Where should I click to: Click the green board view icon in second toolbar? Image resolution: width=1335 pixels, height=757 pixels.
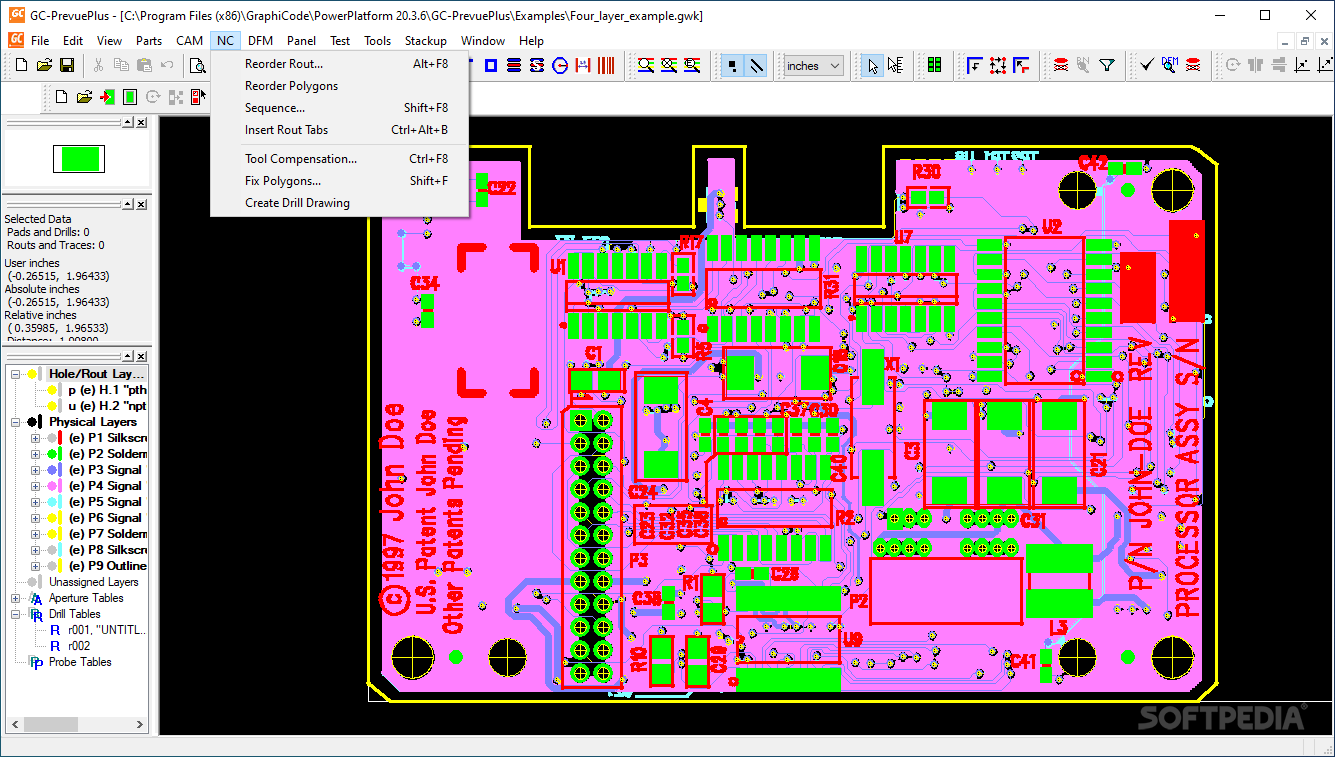130,97
